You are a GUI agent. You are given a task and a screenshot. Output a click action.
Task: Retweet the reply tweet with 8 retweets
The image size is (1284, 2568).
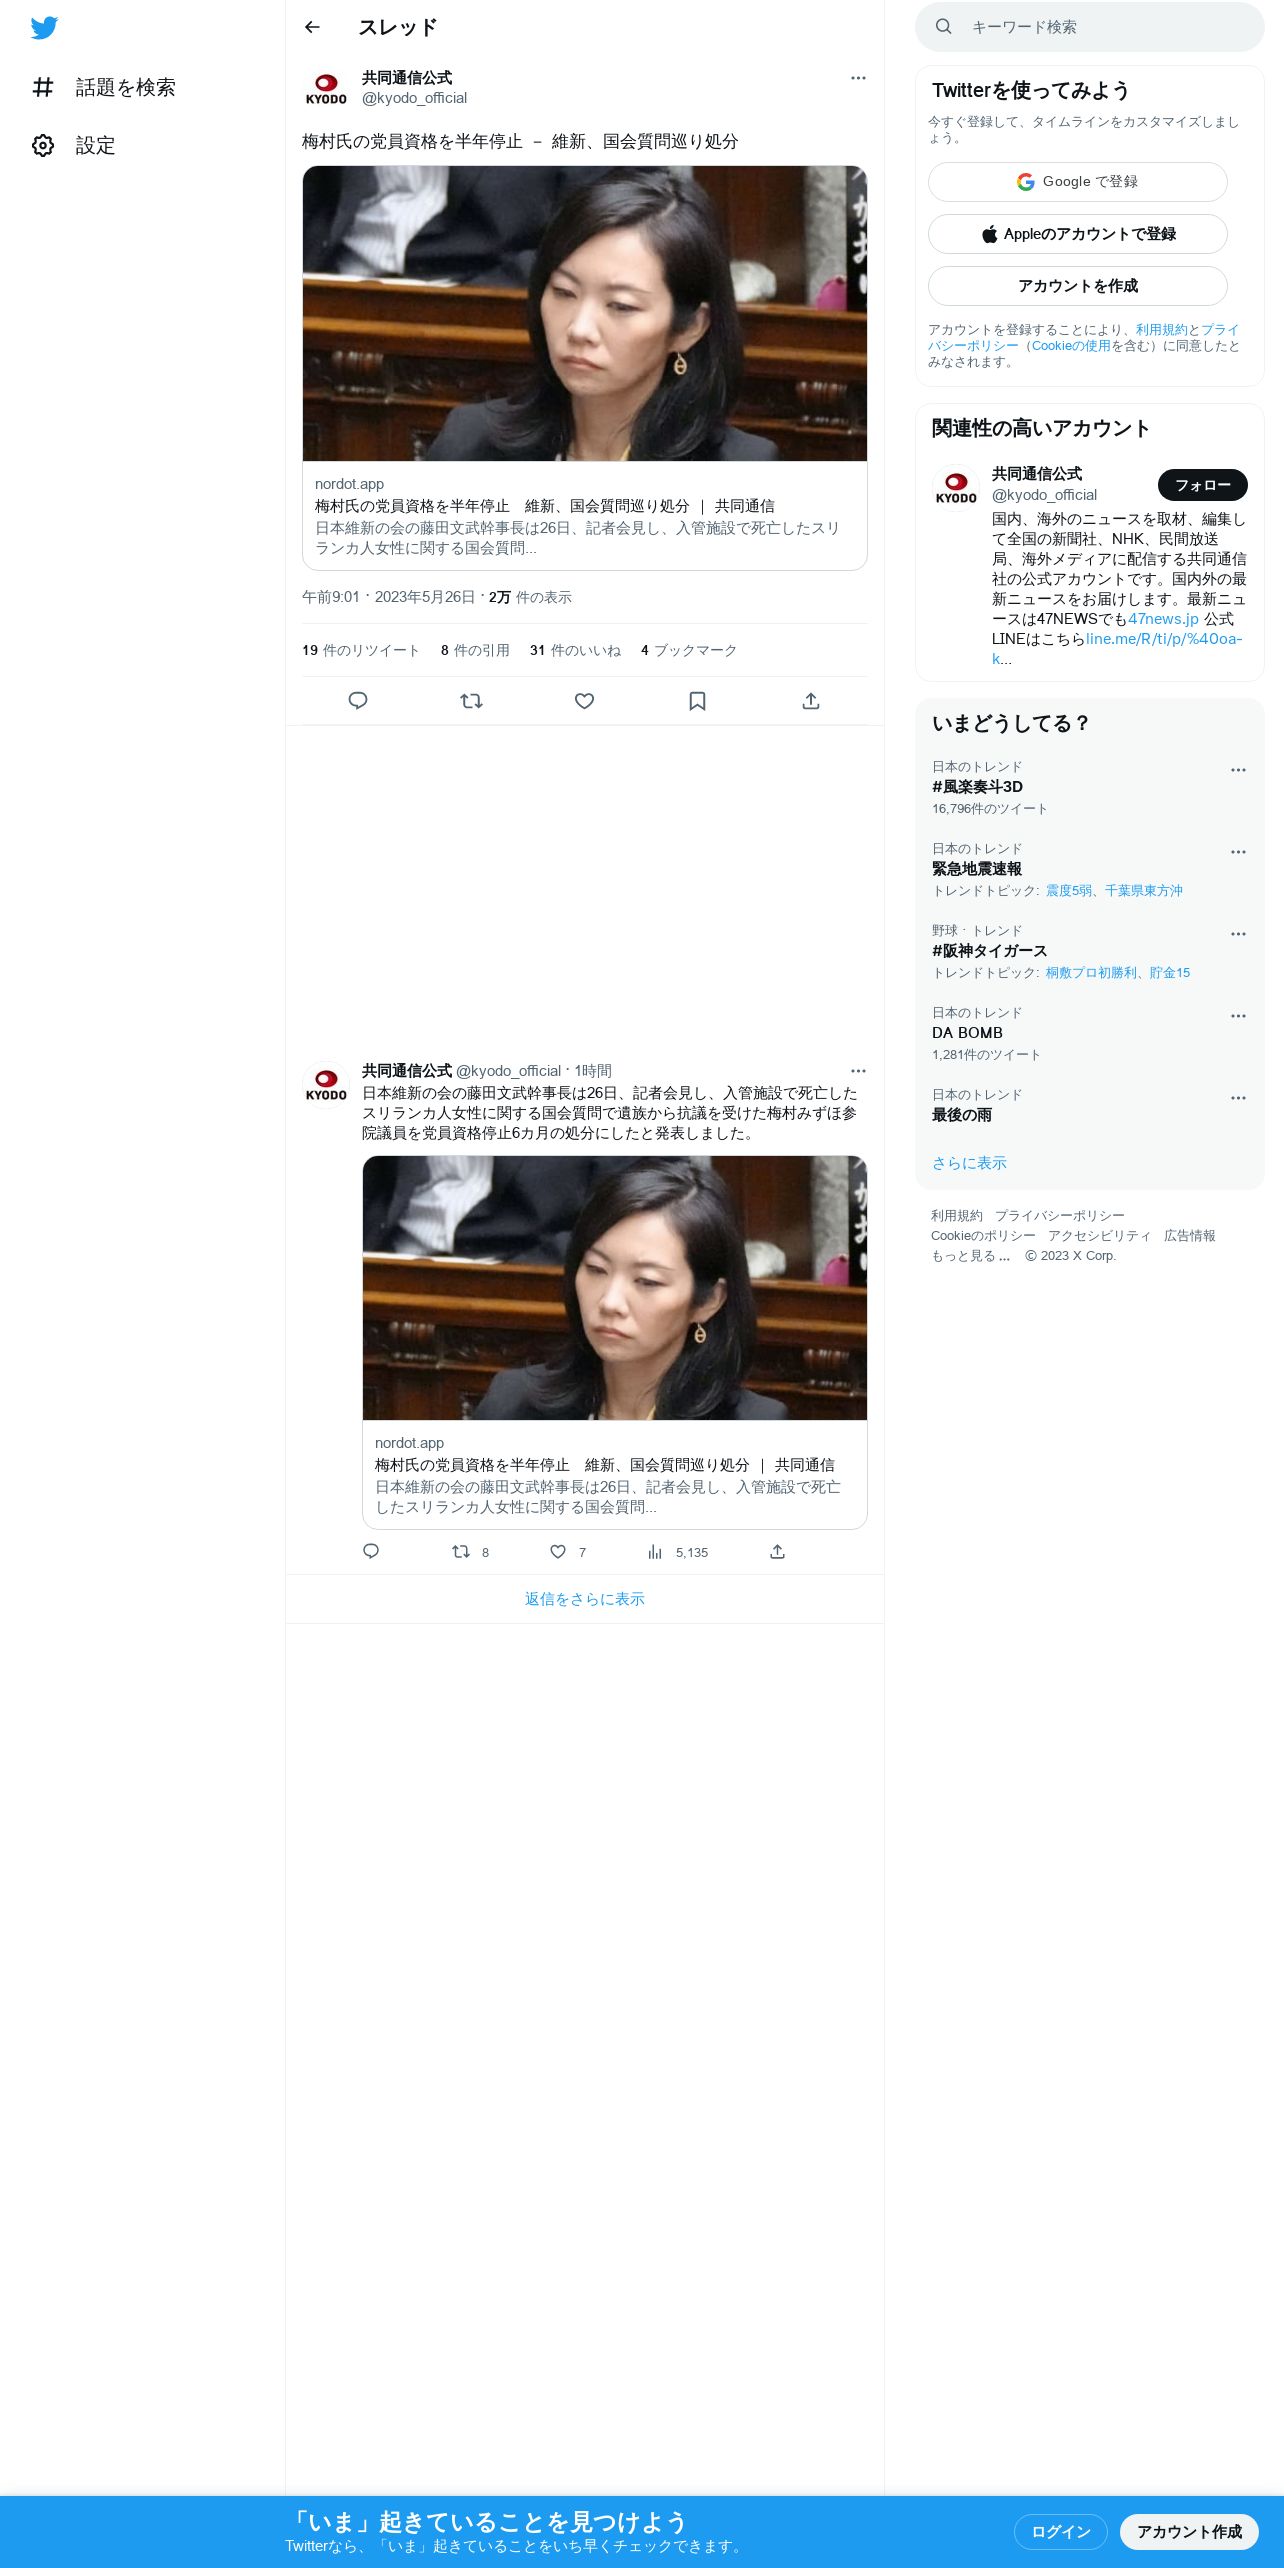(x=470, y=1552)
